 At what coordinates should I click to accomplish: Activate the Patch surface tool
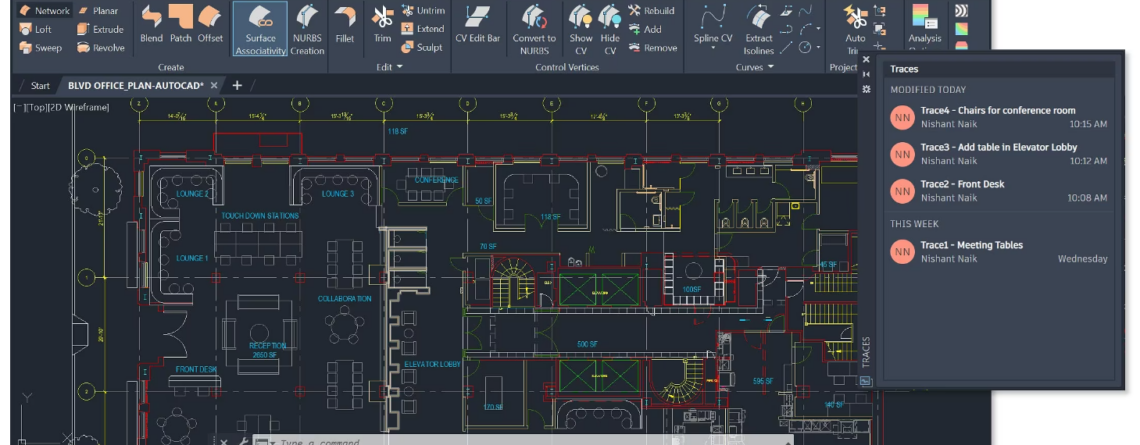180,24
